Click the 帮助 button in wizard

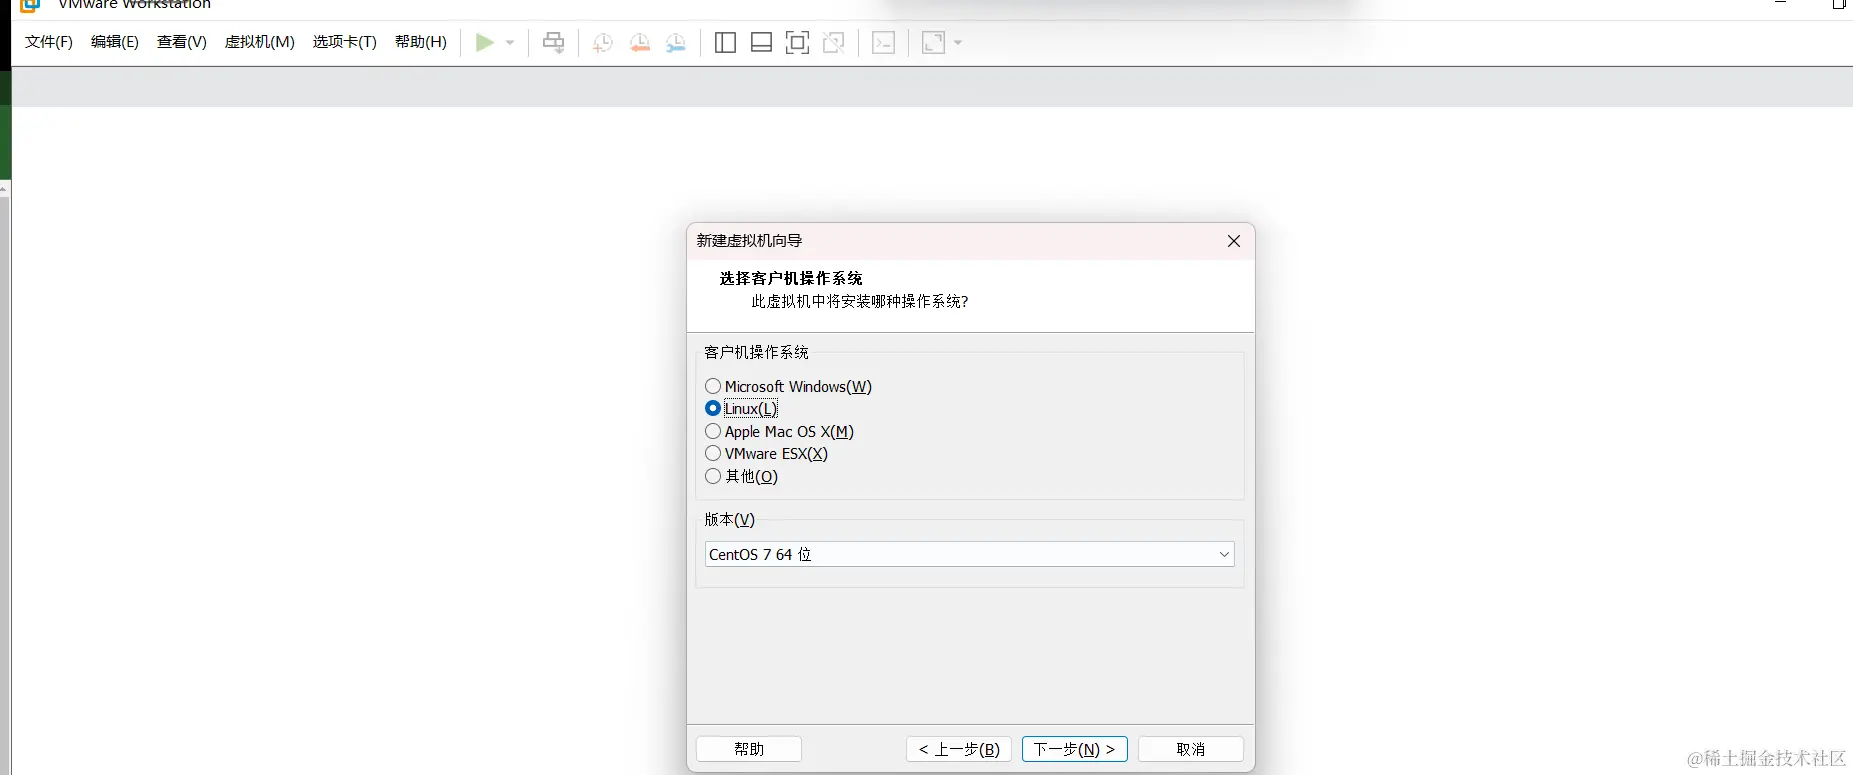[749, 749]
